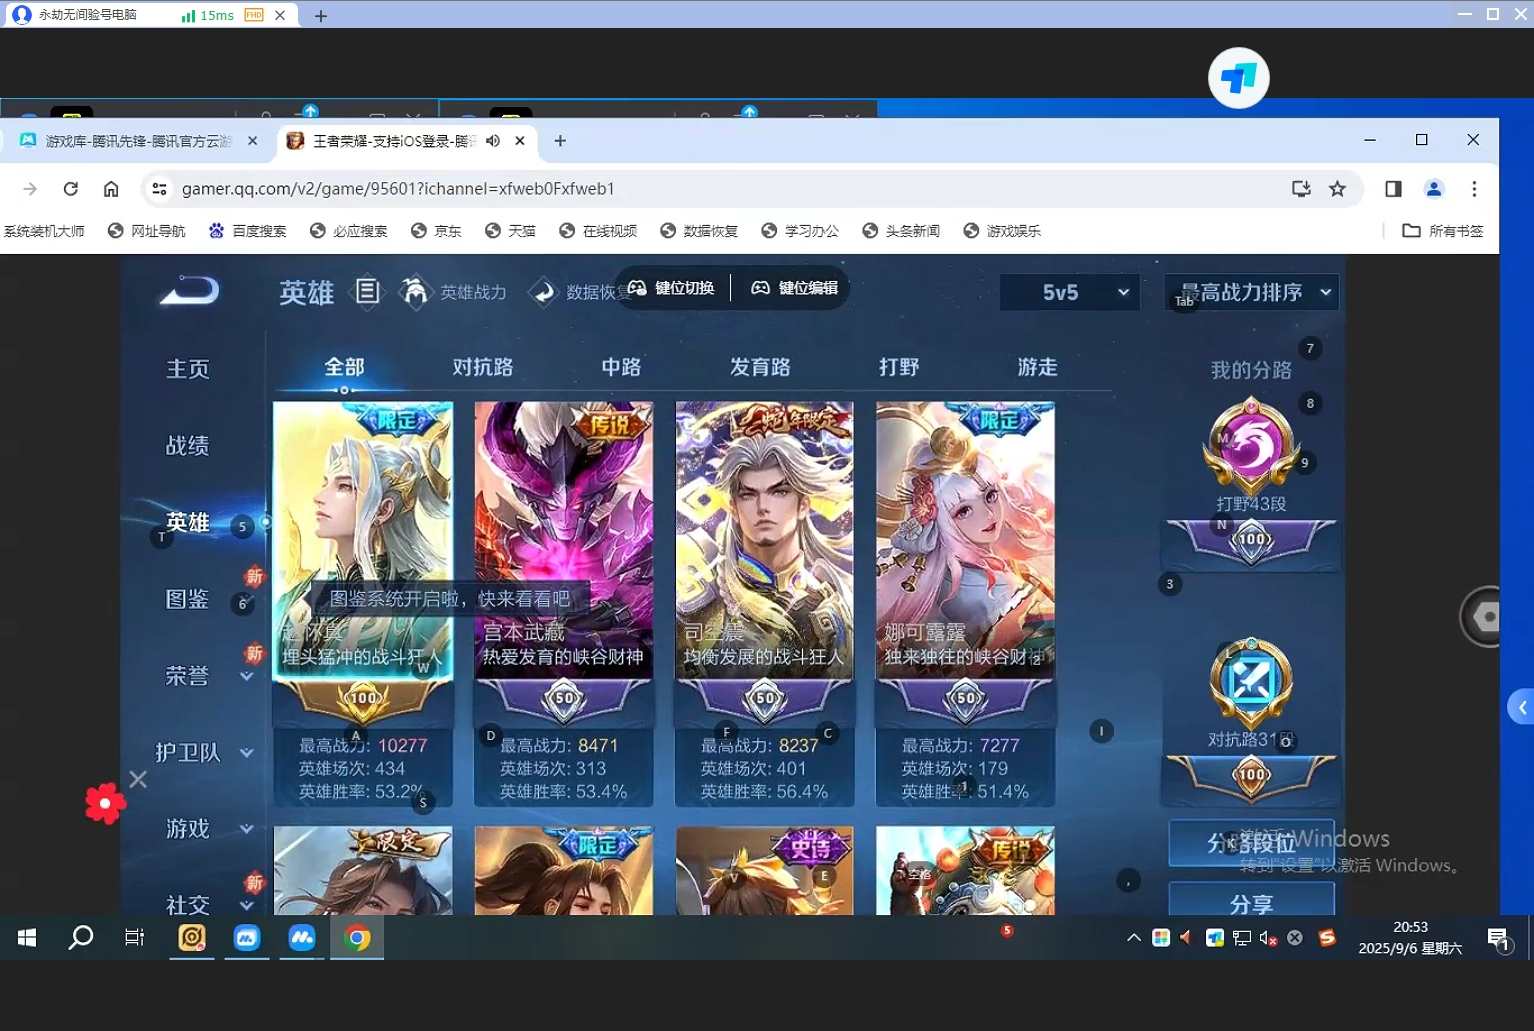Open 网址导航 bookmark
1534x1031 pixels.
point(146,231)
